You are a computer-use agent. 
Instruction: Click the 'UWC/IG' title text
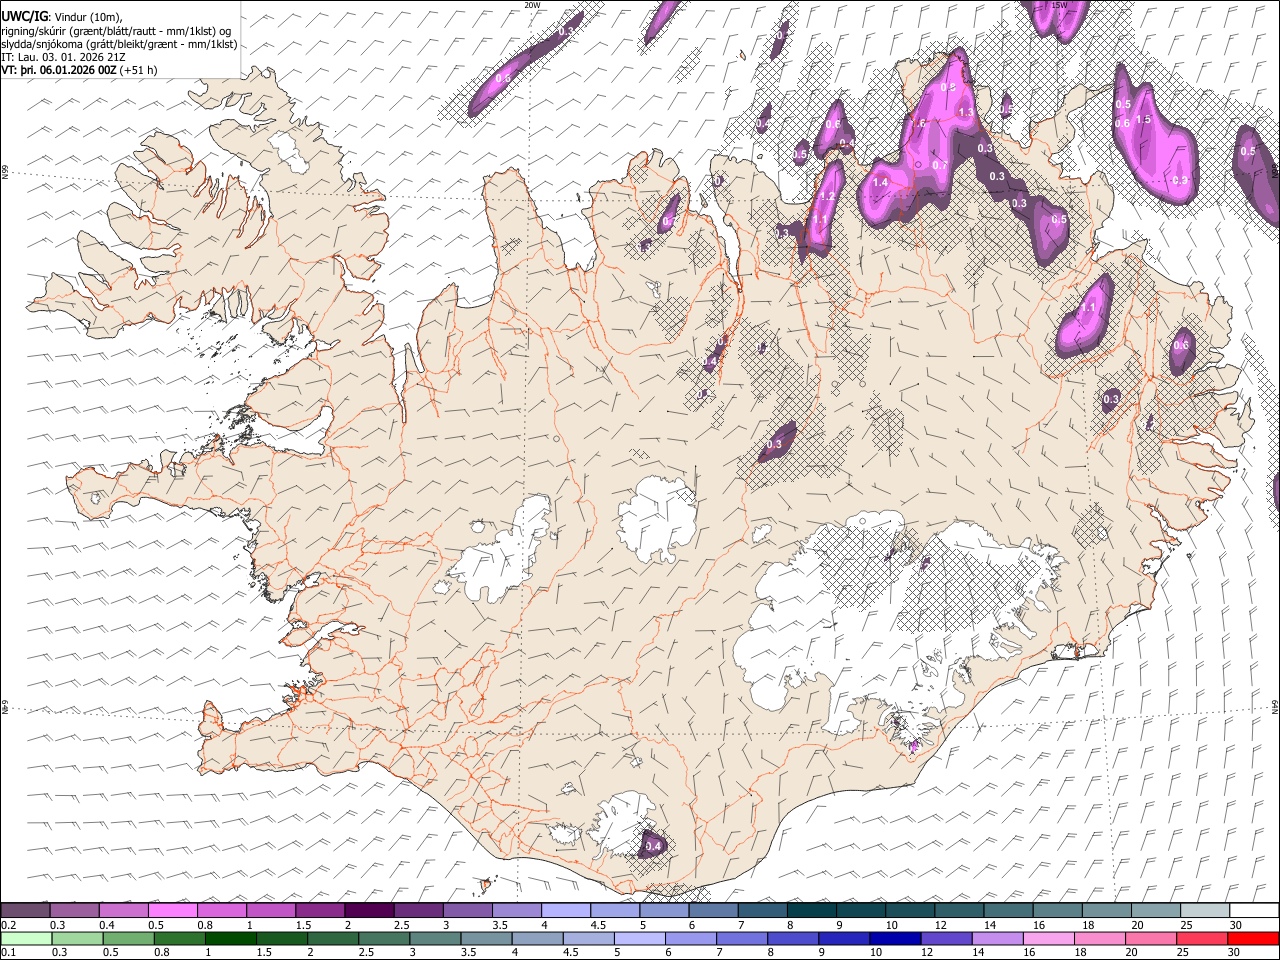click(24, 15)
